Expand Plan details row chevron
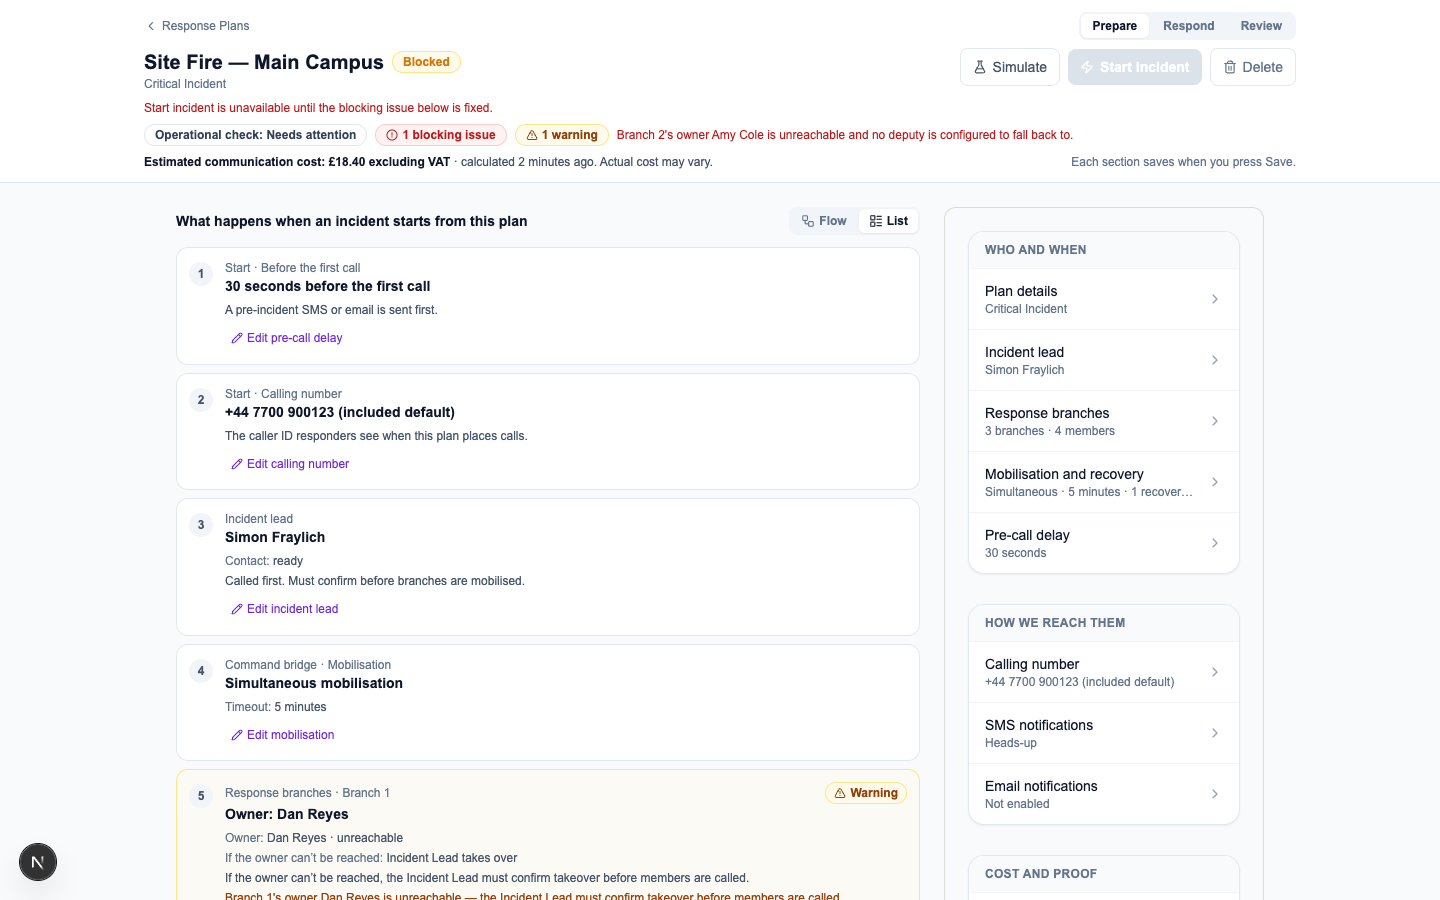Screen dimensions: 1440x900 pyautogui.click(x=1215, y=299)
